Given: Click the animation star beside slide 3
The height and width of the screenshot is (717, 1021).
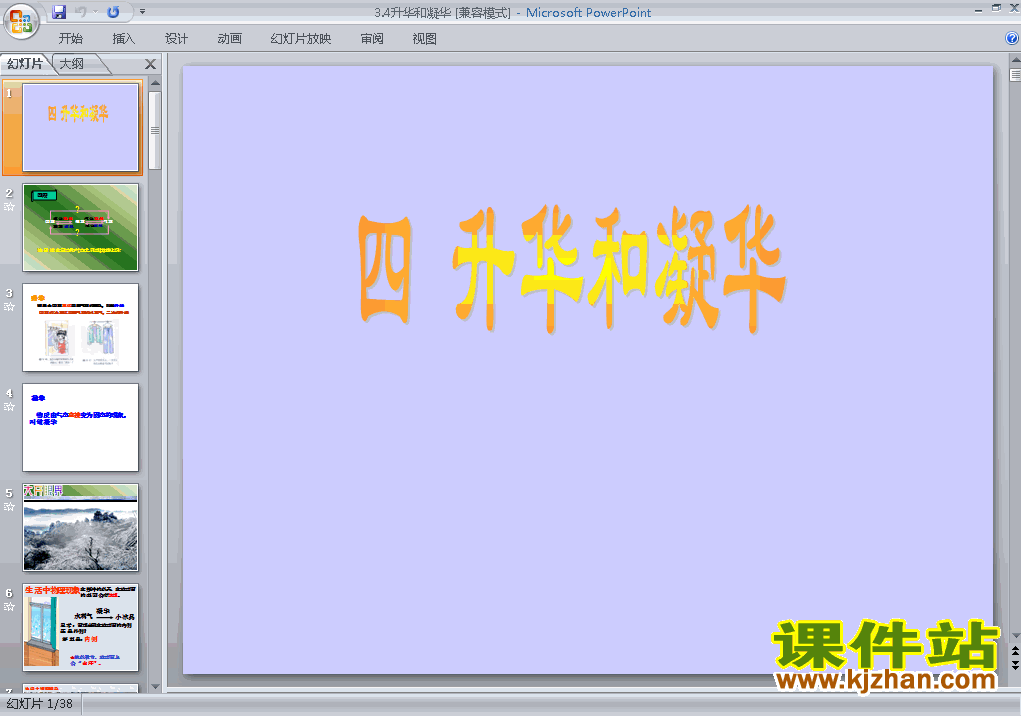Looking at the screenshot, I should (x=9, y=307).
